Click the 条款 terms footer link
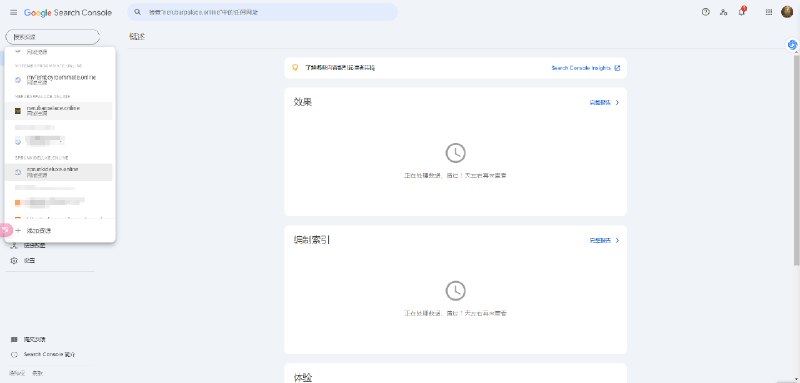Screen dimensions: 800x383 [x=37, y=373]
